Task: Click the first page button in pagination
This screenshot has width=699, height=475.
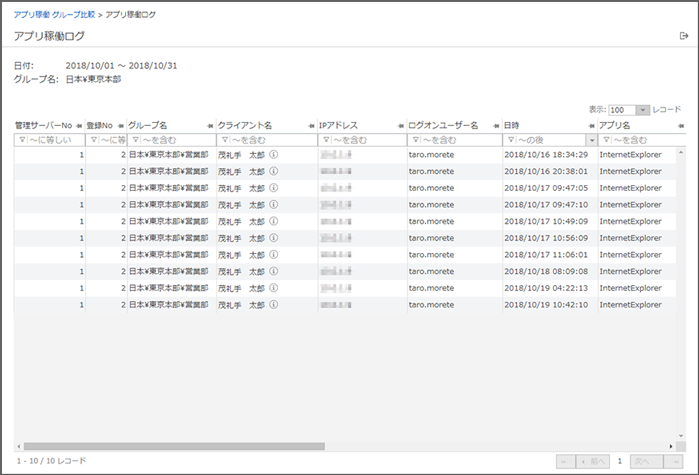Action: point(566,461)
